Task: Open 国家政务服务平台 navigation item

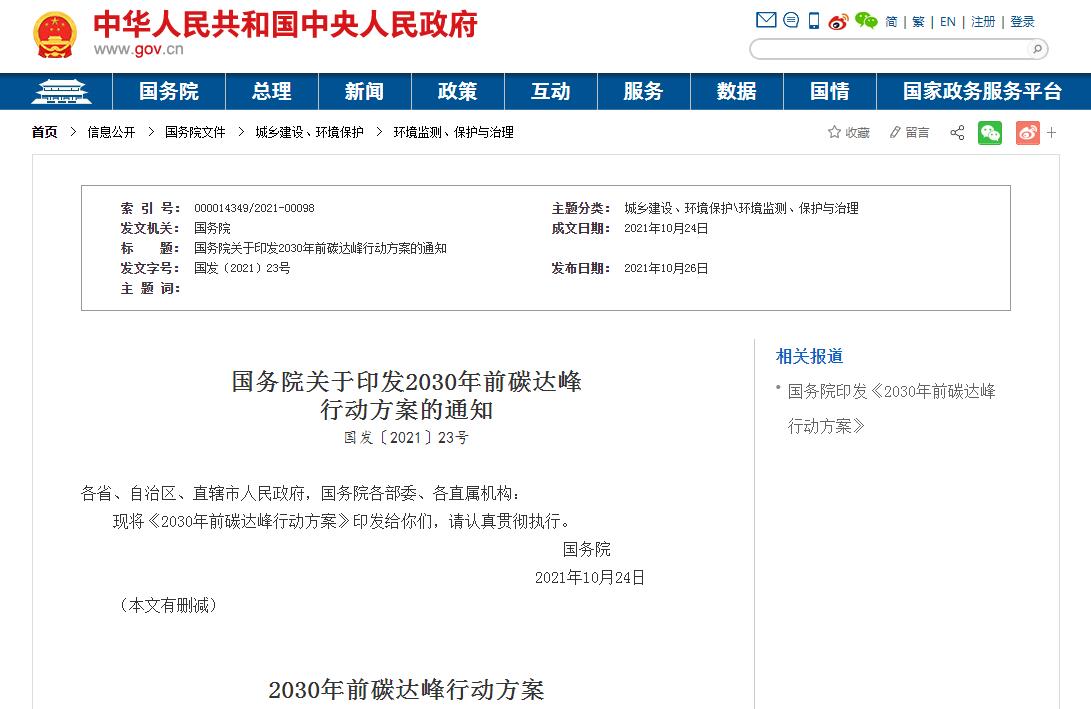Action: pyautogui.click(x=982, y=91)
